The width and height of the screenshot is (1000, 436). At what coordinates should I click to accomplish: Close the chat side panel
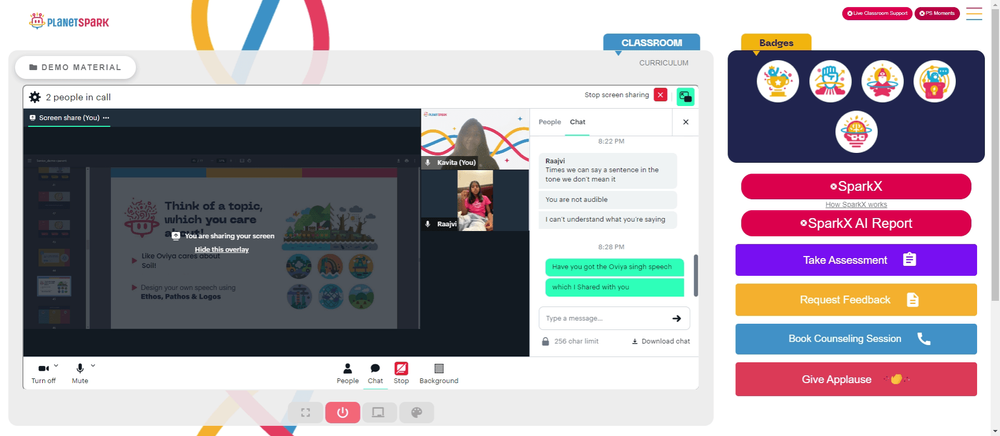(x=686, y=122)
